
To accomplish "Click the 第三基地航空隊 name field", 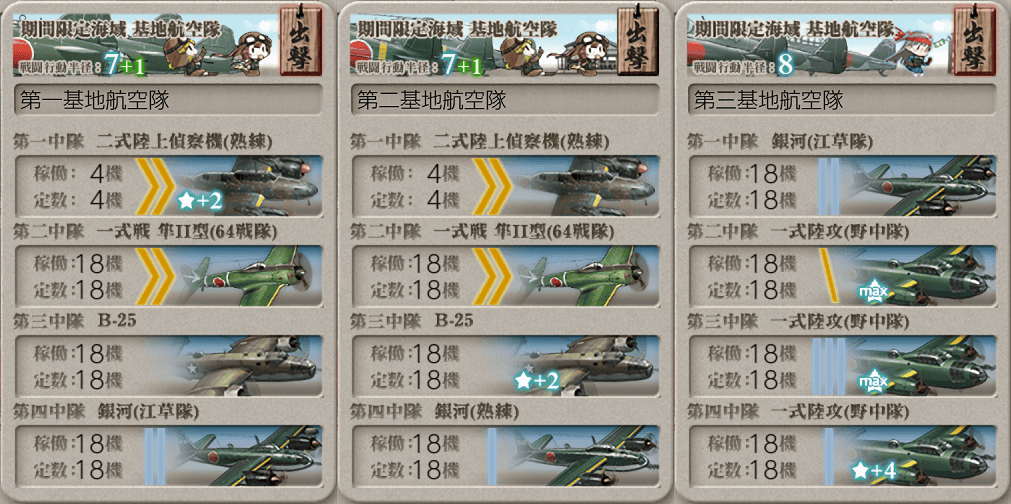I will 842,100.
